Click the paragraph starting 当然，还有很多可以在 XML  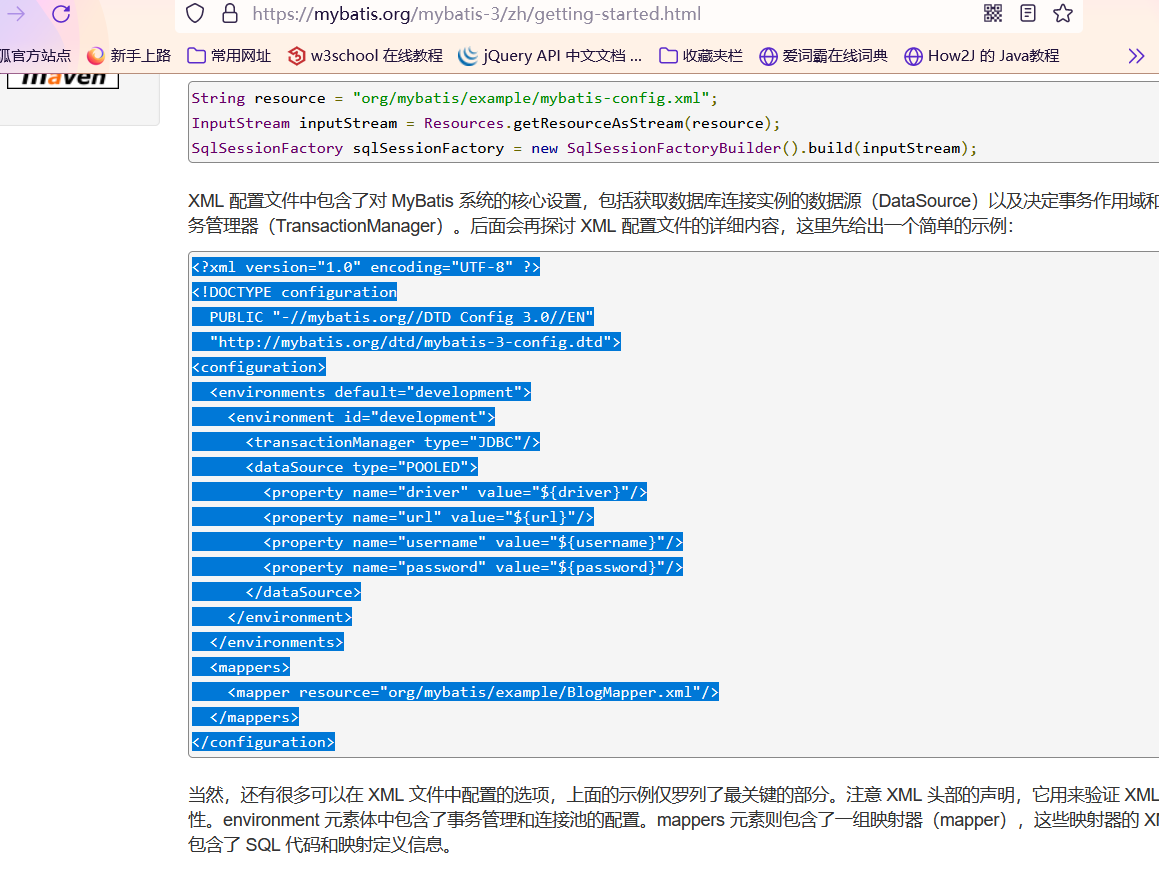pyautogui.click(x=673, y=819)
